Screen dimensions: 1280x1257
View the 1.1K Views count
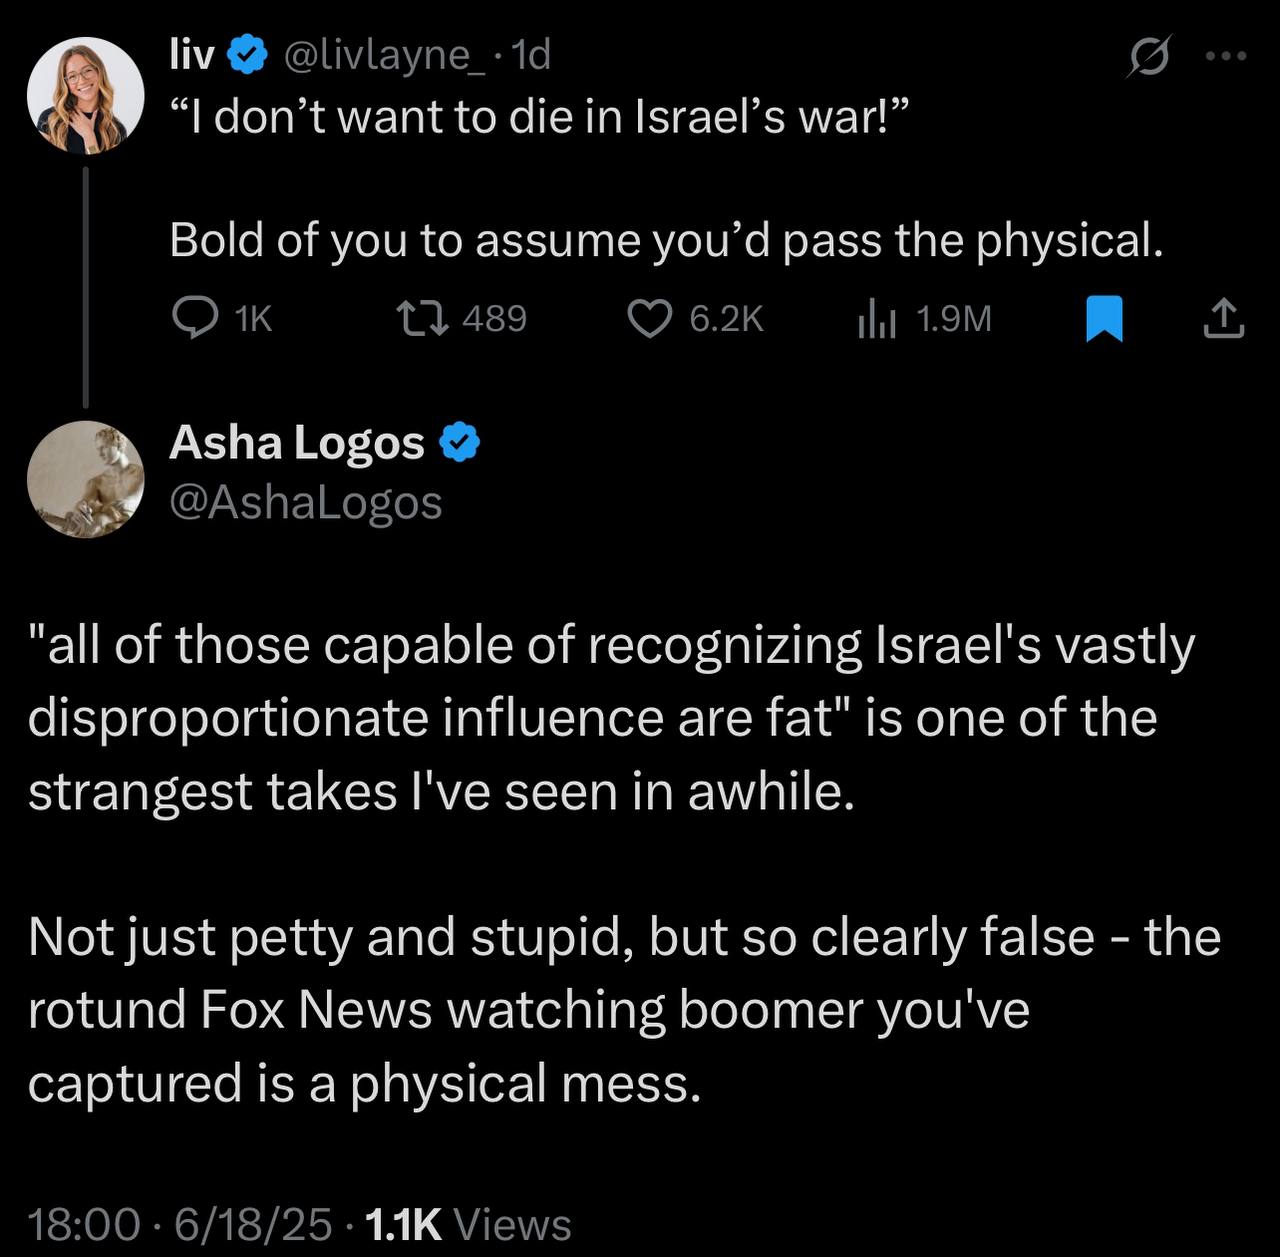(469, 1224)
